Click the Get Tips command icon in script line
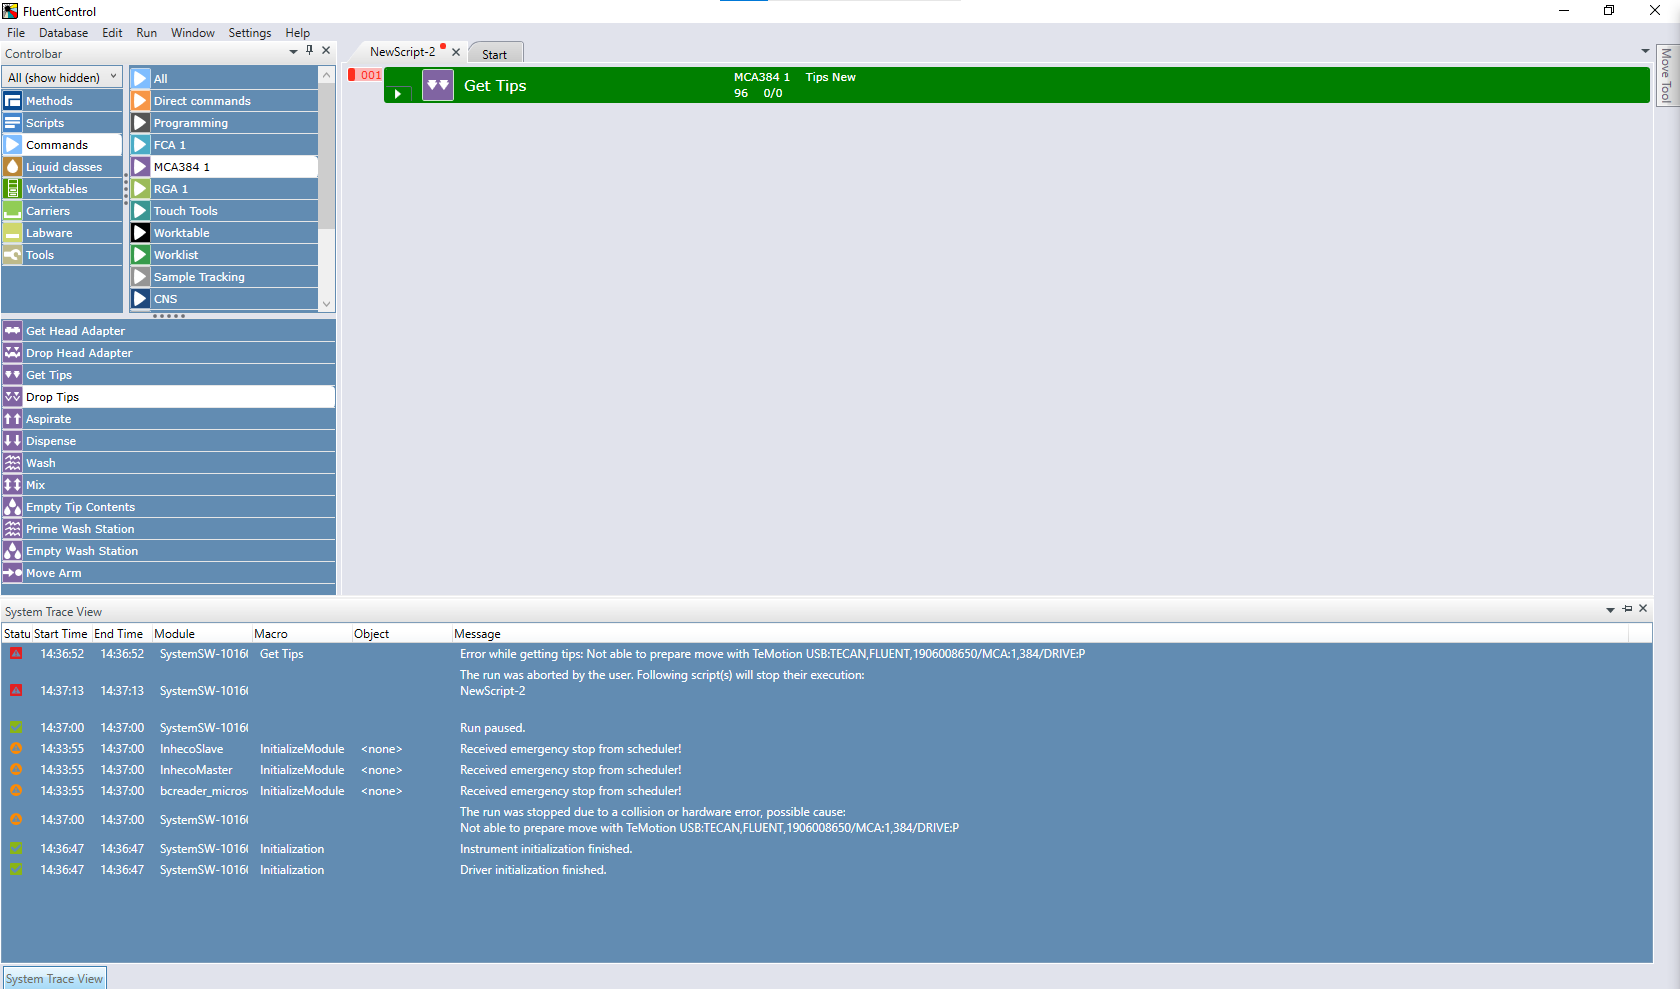Viewport: 1680px width, 989px height. click(438, 86)
